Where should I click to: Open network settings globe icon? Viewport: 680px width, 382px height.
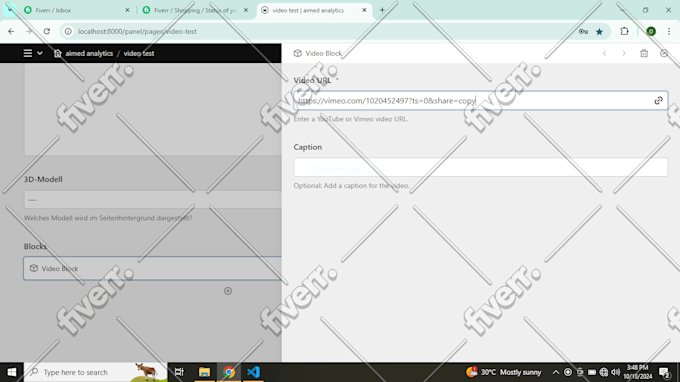pos(604,372)
